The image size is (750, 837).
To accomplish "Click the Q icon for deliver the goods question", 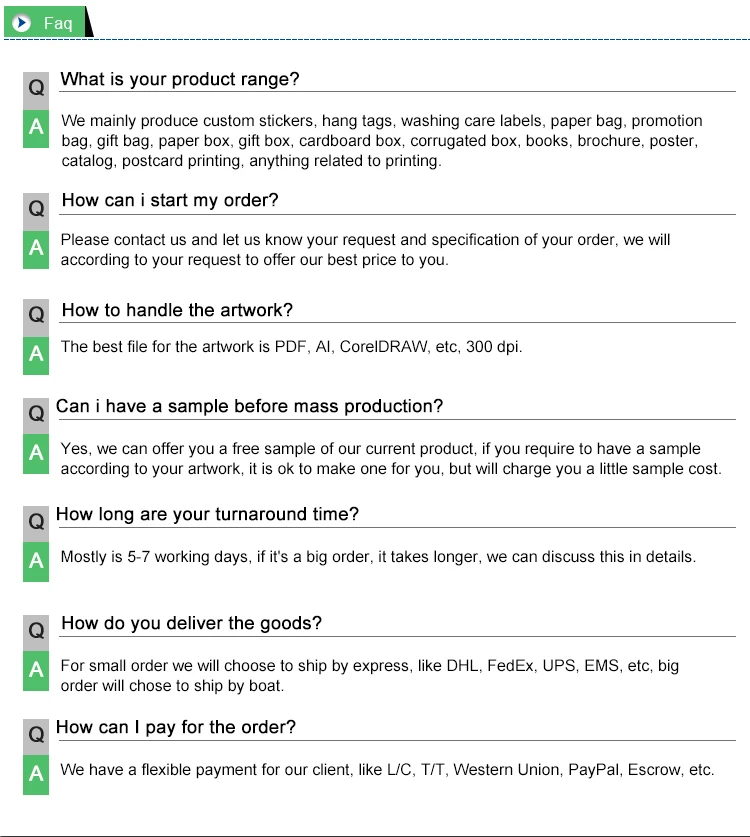I will point(36,631).
